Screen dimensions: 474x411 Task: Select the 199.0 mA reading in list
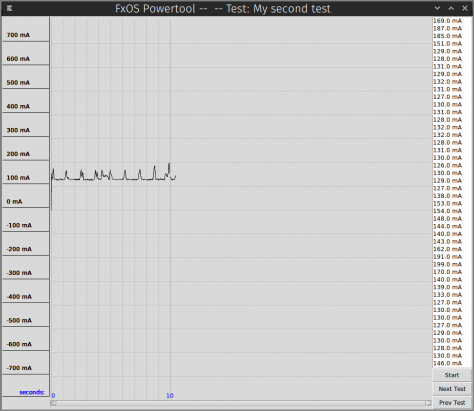click(x=447, y=264)
